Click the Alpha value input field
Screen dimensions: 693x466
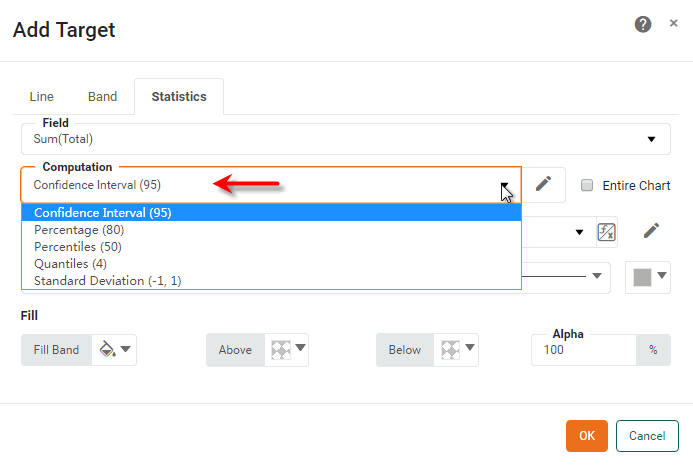click(584, 350)
